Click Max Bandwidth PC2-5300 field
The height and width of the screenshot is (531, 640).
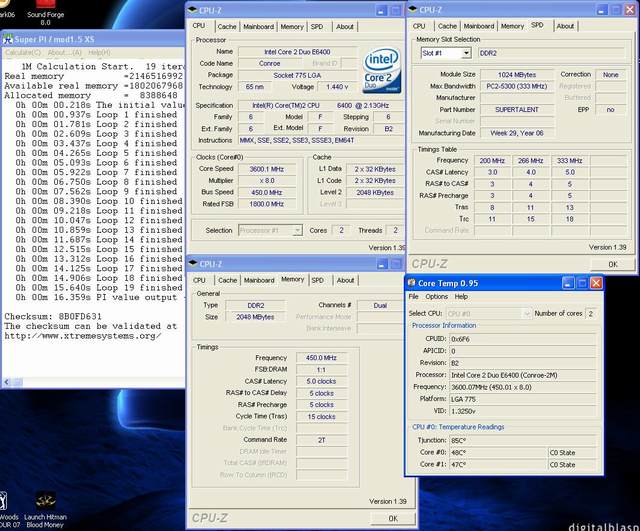click(x=517, y=86)
